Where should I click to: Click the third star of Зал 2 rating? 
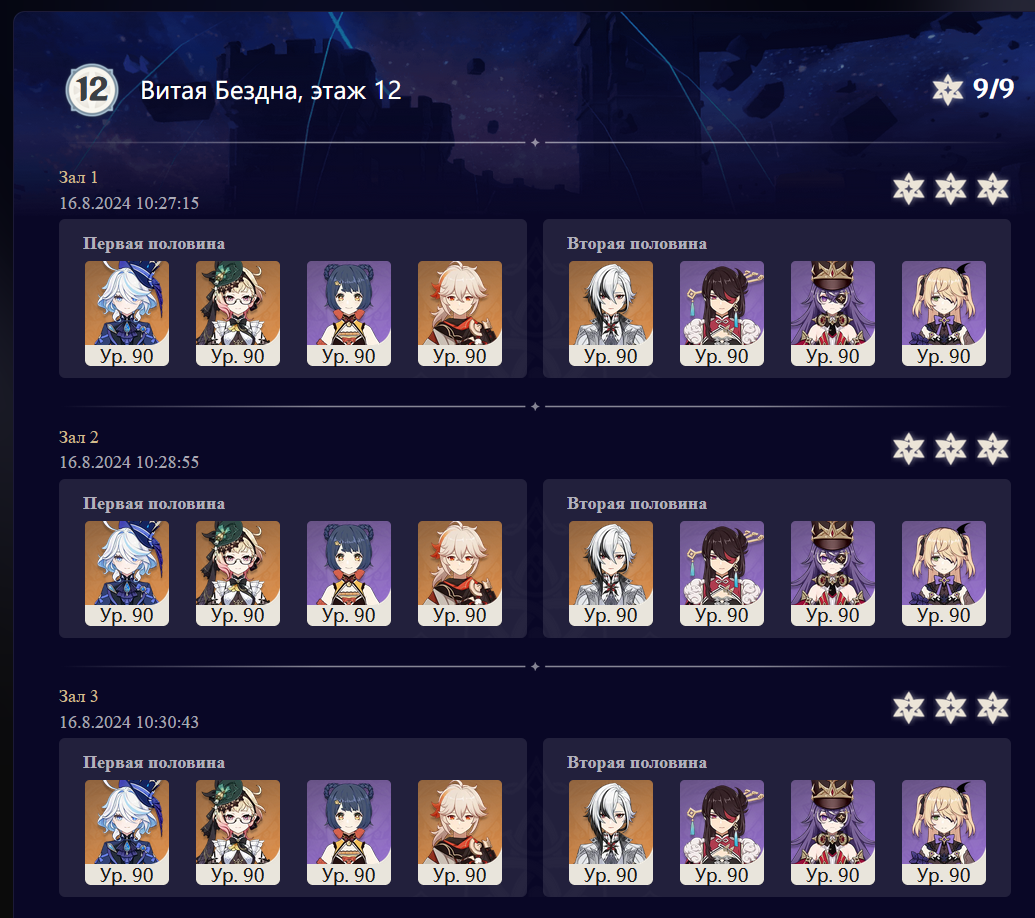(992, 449)
